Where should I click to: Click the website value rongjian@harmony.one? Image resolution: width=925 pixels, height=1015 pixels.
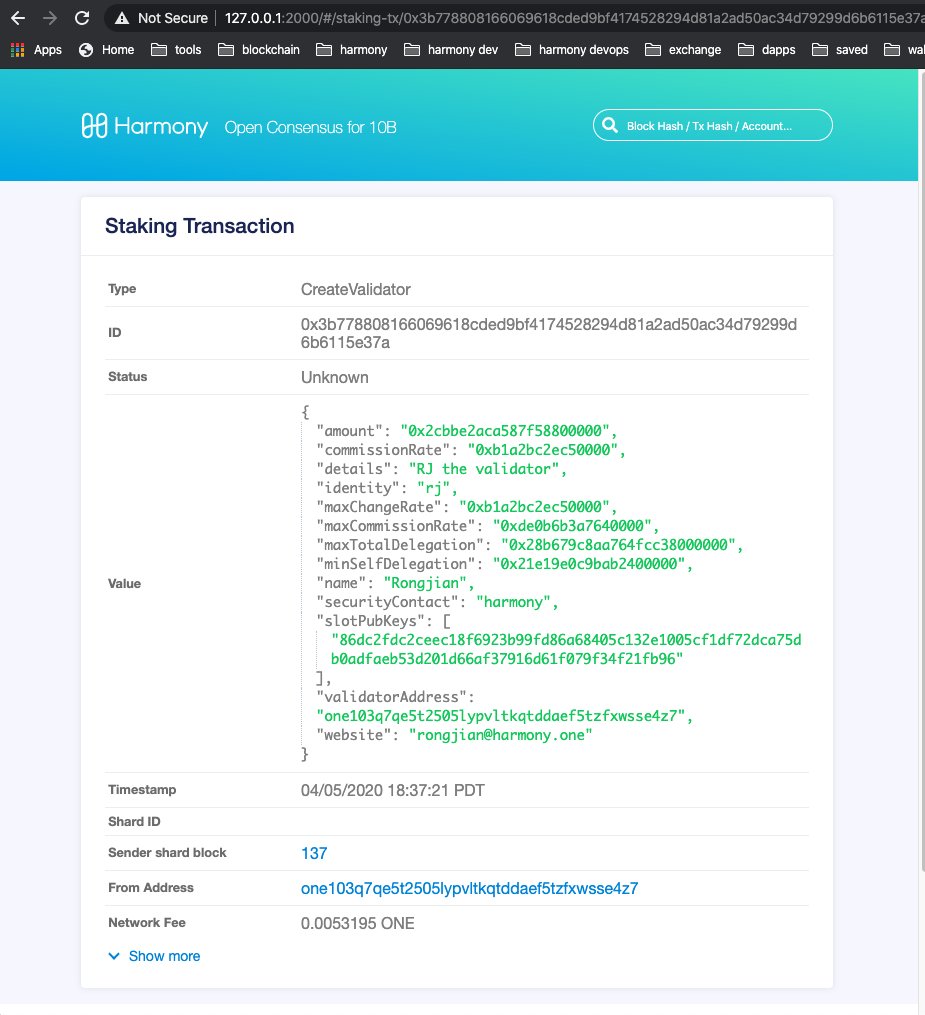[500, 735]
